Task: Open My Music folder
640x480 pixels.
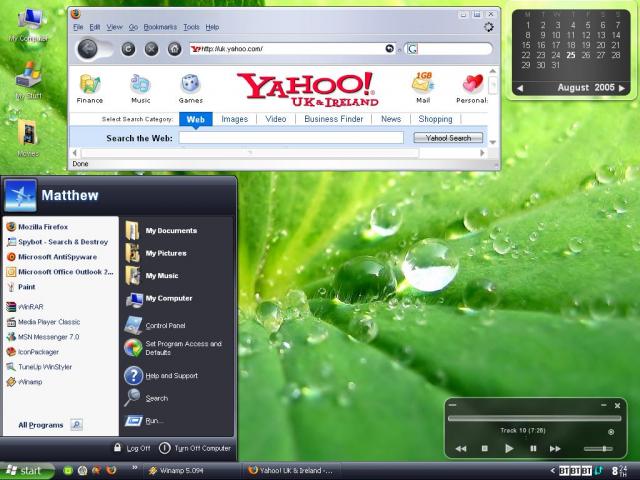Action: pyautogui.click(x=152, y=276)
